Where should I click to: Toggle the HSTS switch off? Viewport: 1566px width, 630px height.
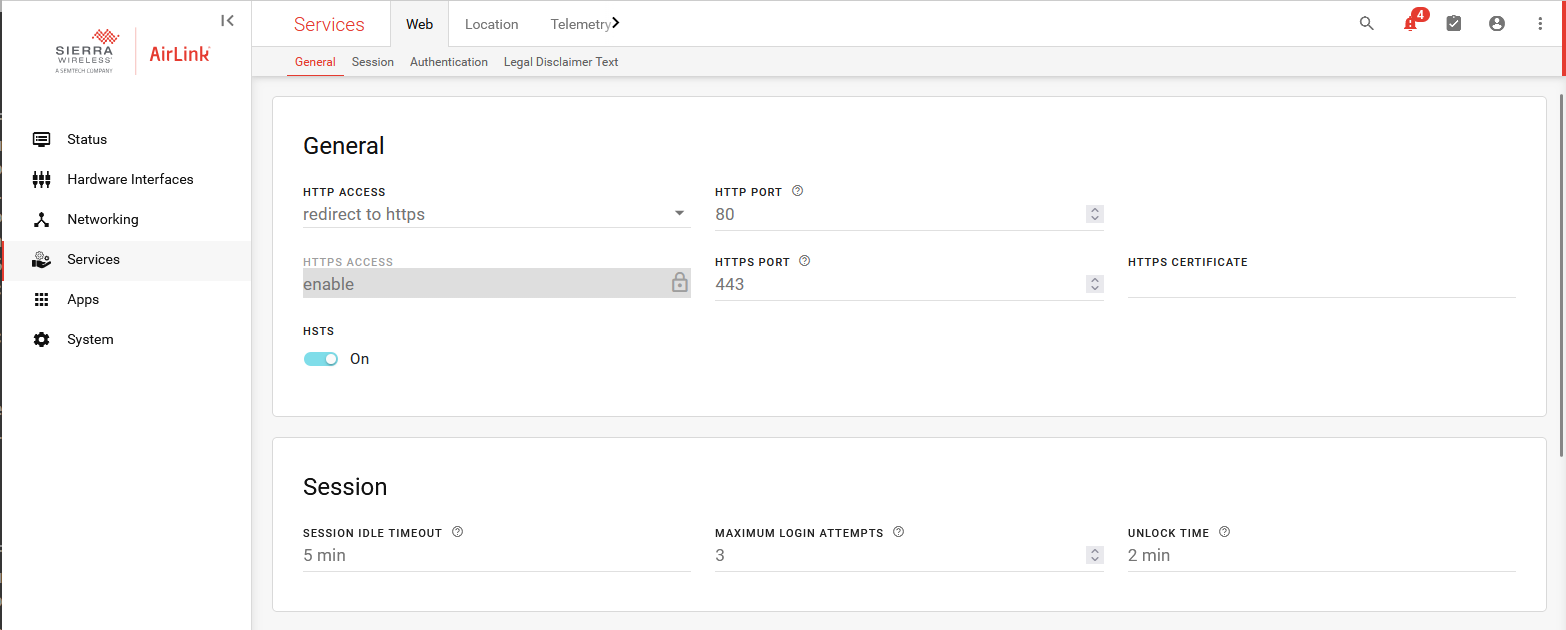[x=321, y=359]
